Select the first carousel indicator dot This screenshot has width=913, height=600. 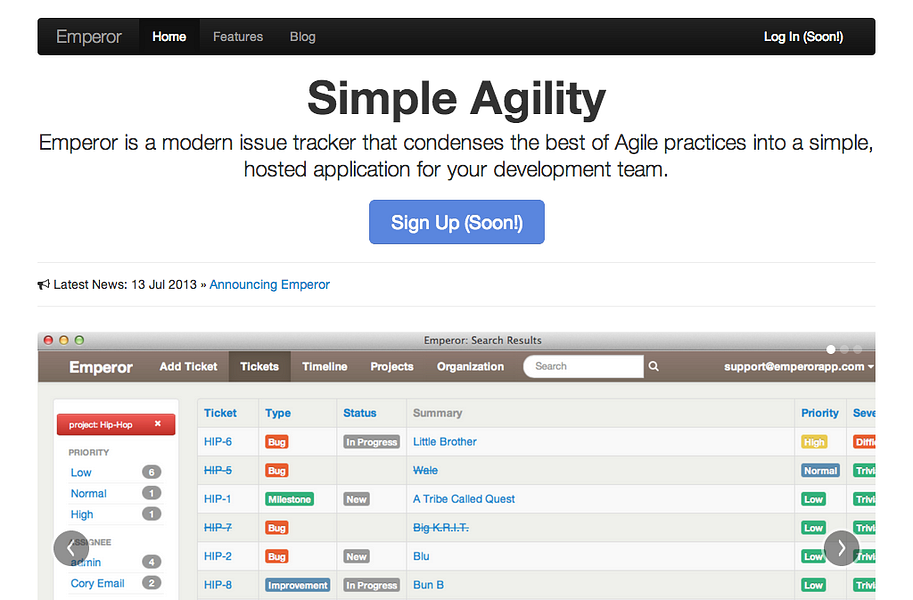[831, 350]
